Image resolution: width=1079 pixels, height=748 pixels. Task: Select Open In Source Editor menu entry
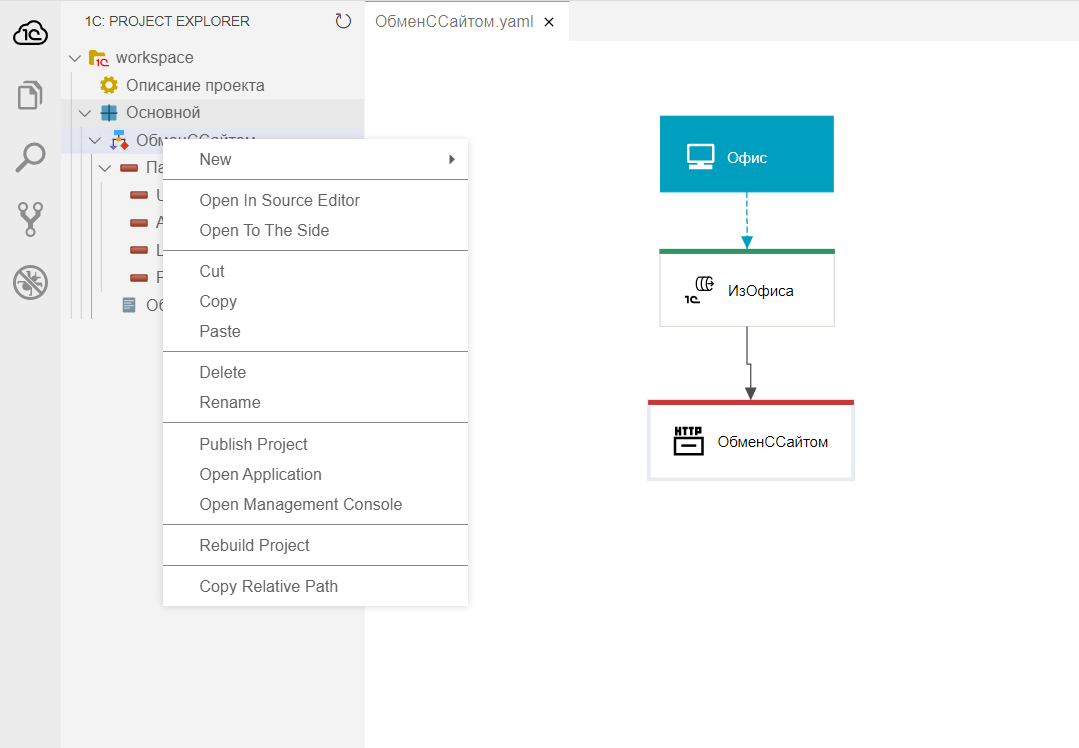[x=279, y=200]
